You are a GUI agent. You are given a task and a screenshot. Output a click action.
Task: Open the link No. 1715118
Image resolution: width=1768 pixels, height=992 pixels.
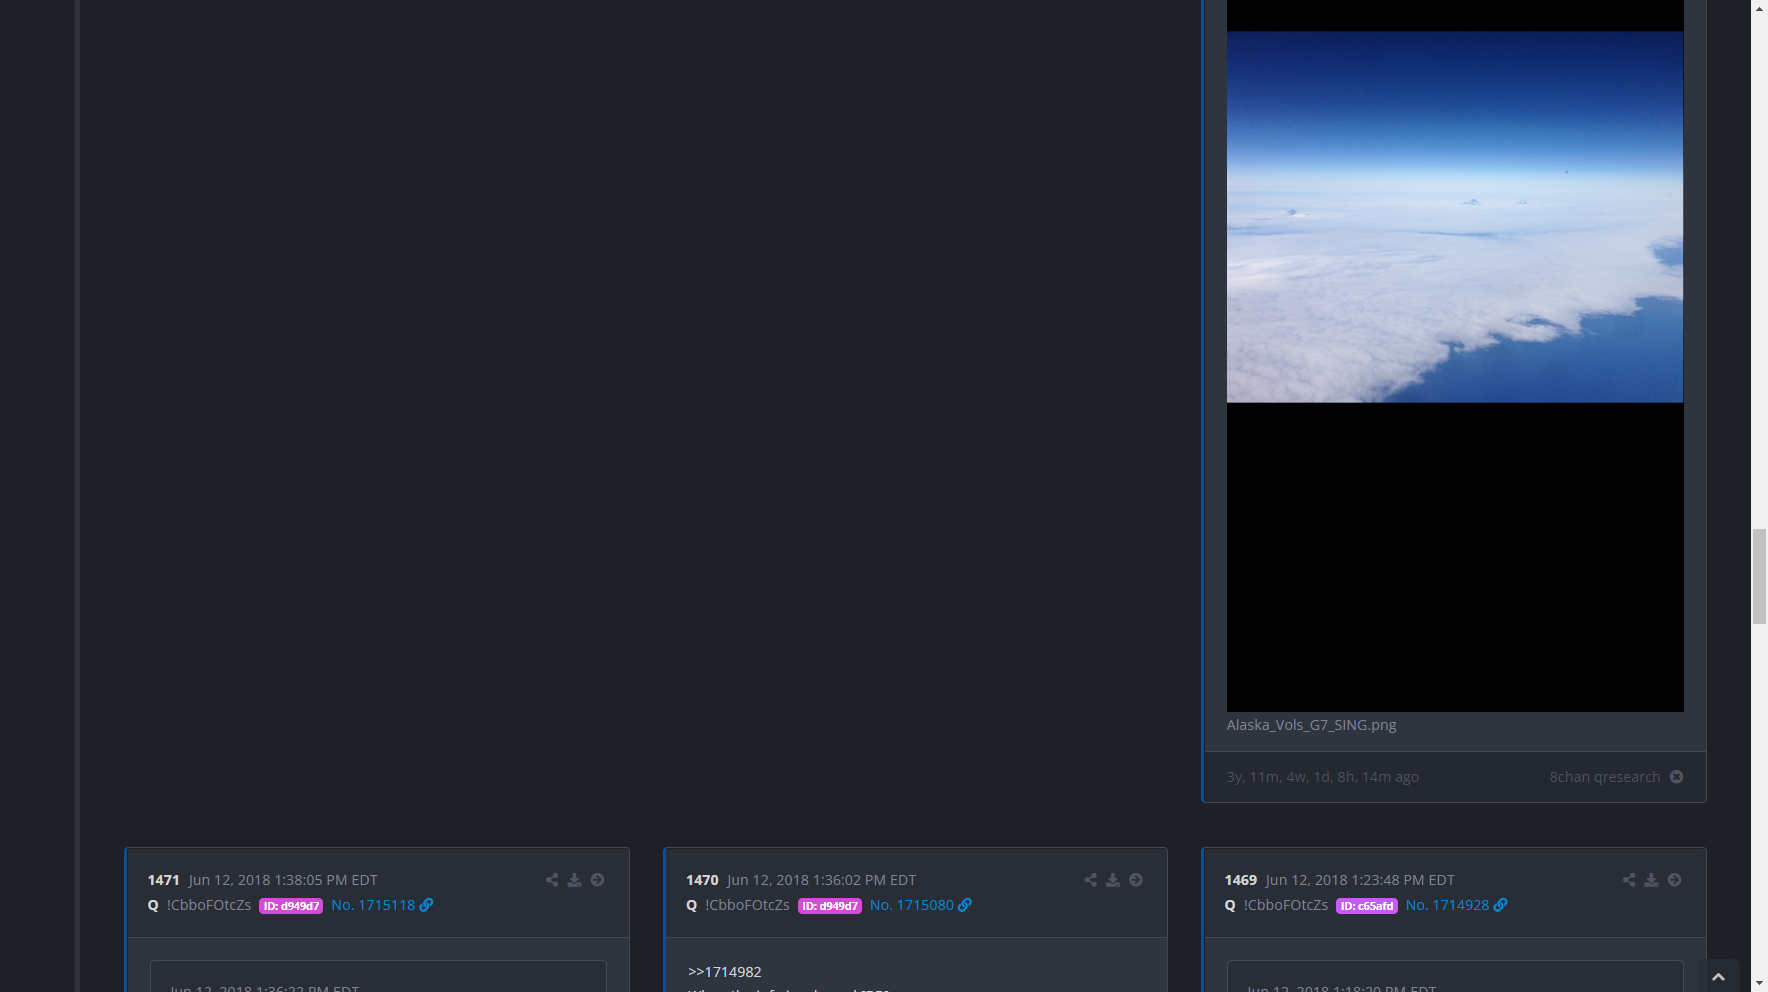point(373,905)
